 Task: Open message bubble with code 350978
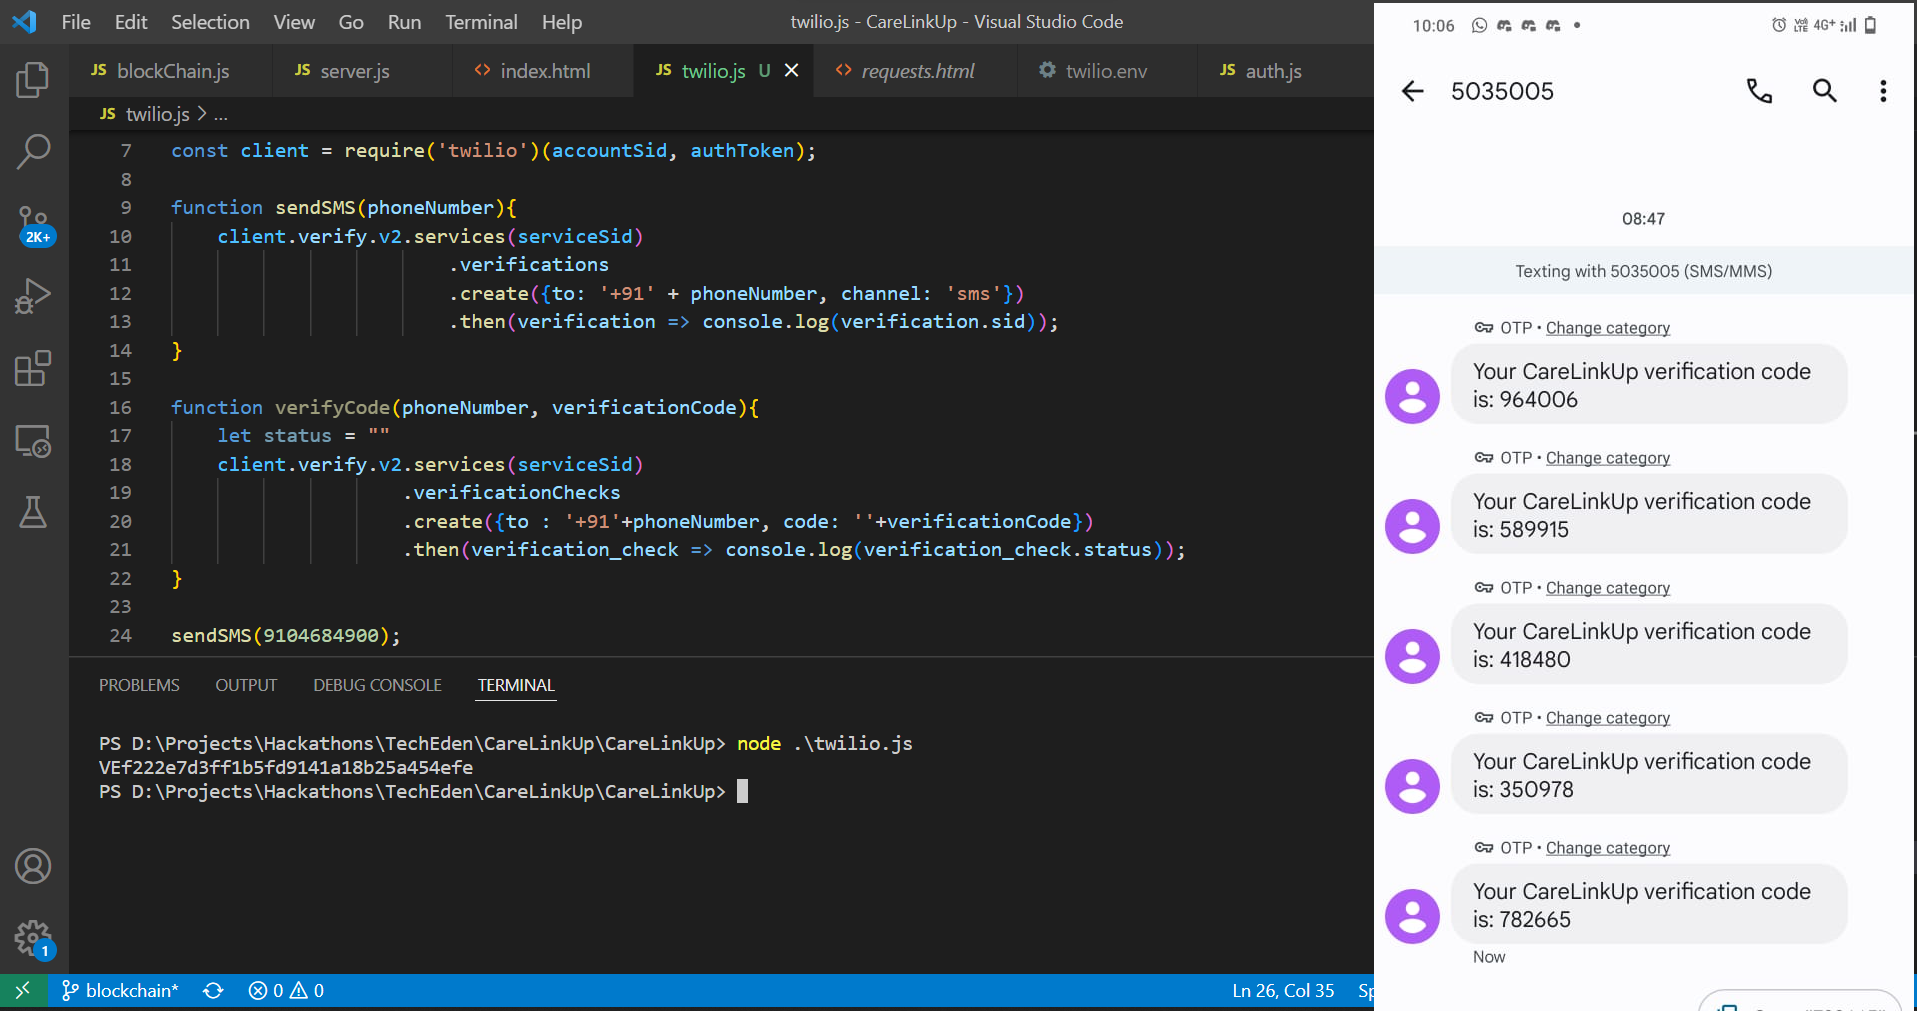click(x=1648, y=775)
